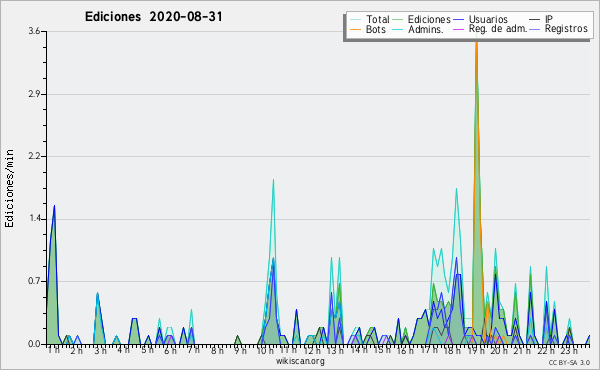Click the Bots orange line swatch in legend
The image size is (600, 370).
pos(355,29)
